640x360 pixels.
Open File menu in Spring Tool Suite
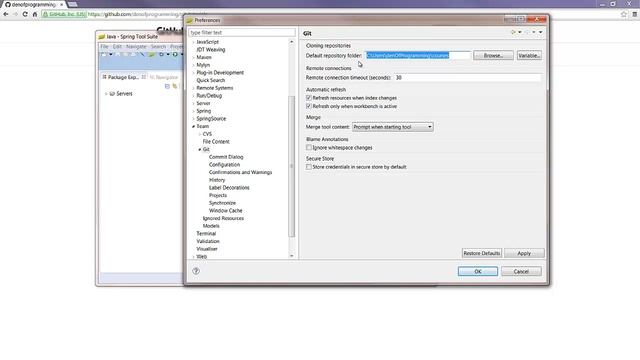104,47
